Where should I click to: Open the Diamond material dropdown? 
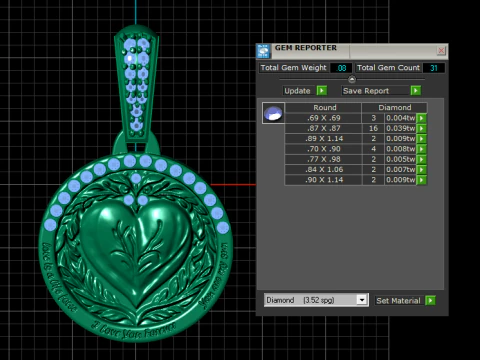coord(362,300)
